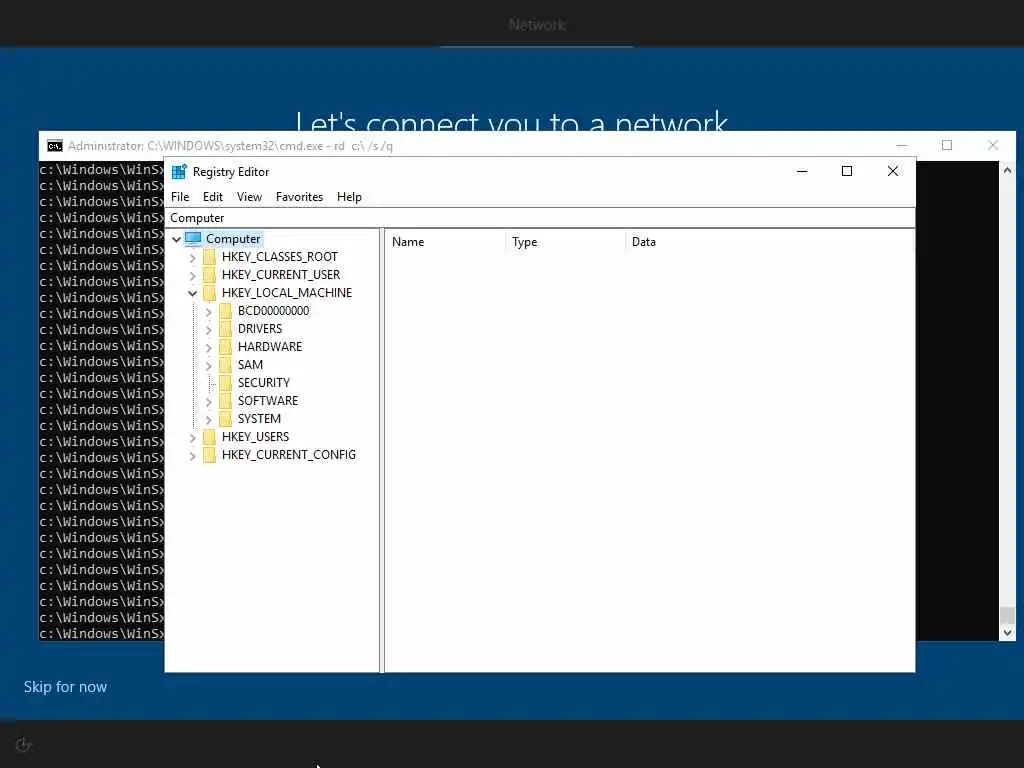
Task: Click the HARDWARE folder icon
Action: click(226, 347)
